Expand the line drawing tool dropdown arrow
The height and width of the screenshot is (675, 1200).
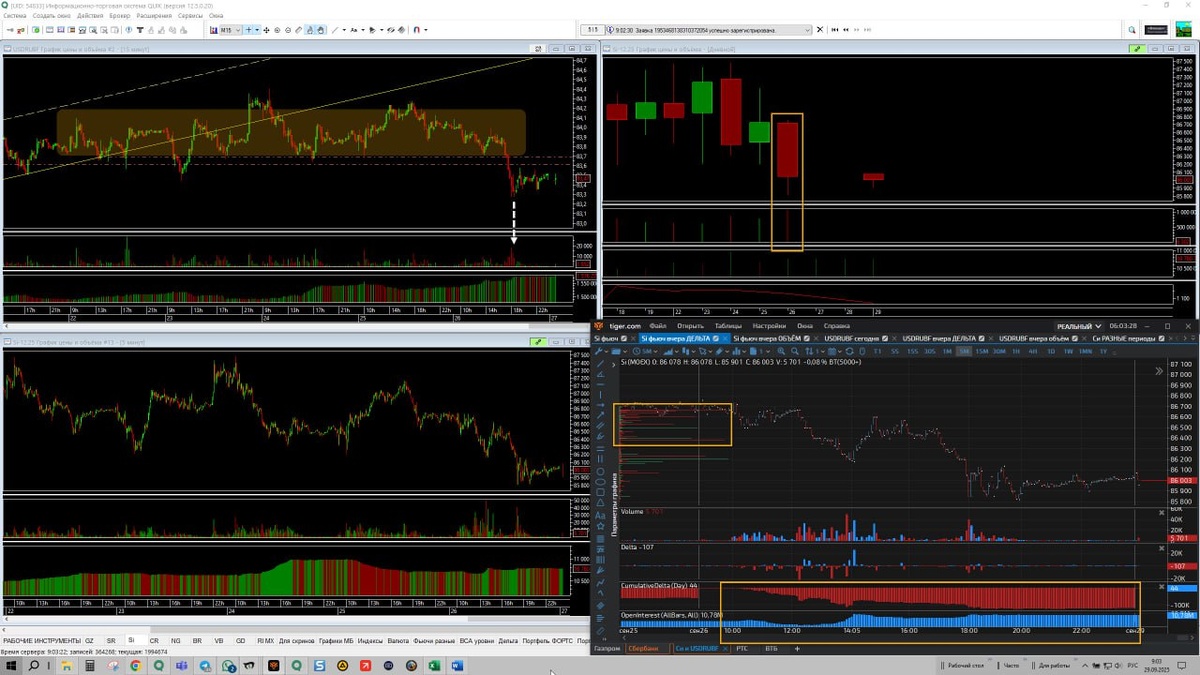344,30
